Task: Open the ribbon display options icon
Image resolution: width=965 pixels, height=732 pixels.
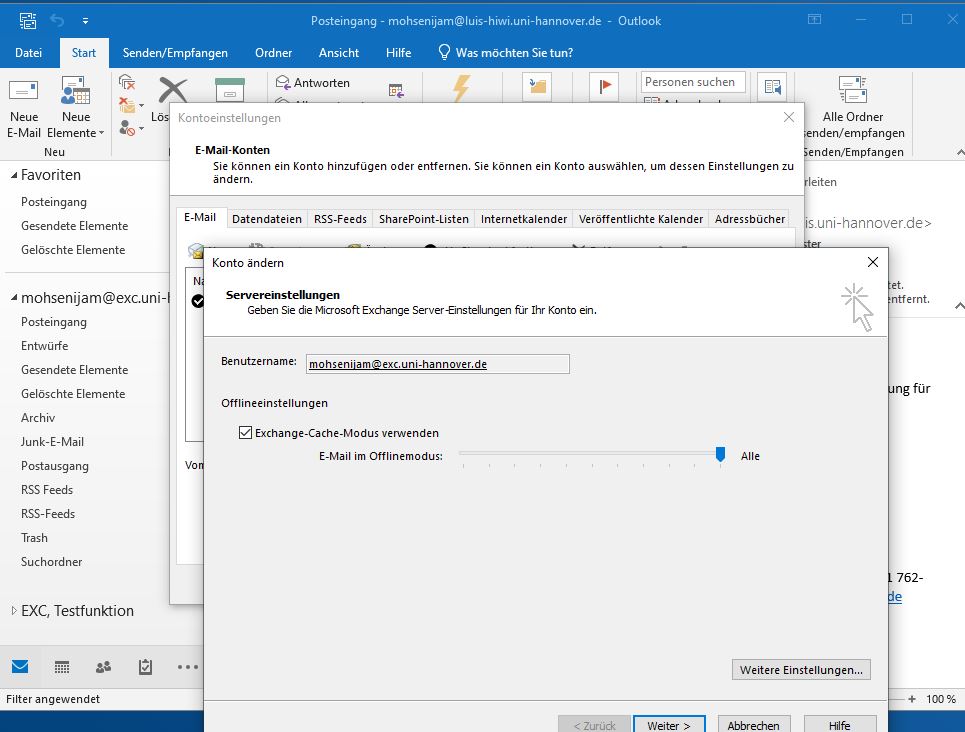Action: (x=814, y=20)
